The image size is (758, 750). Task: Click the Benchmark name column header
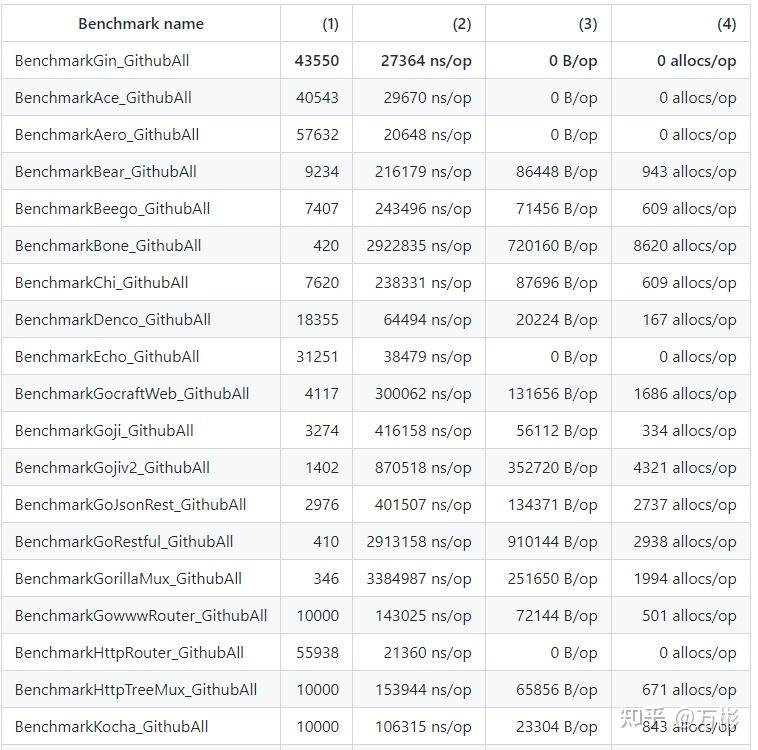(141, 23)
